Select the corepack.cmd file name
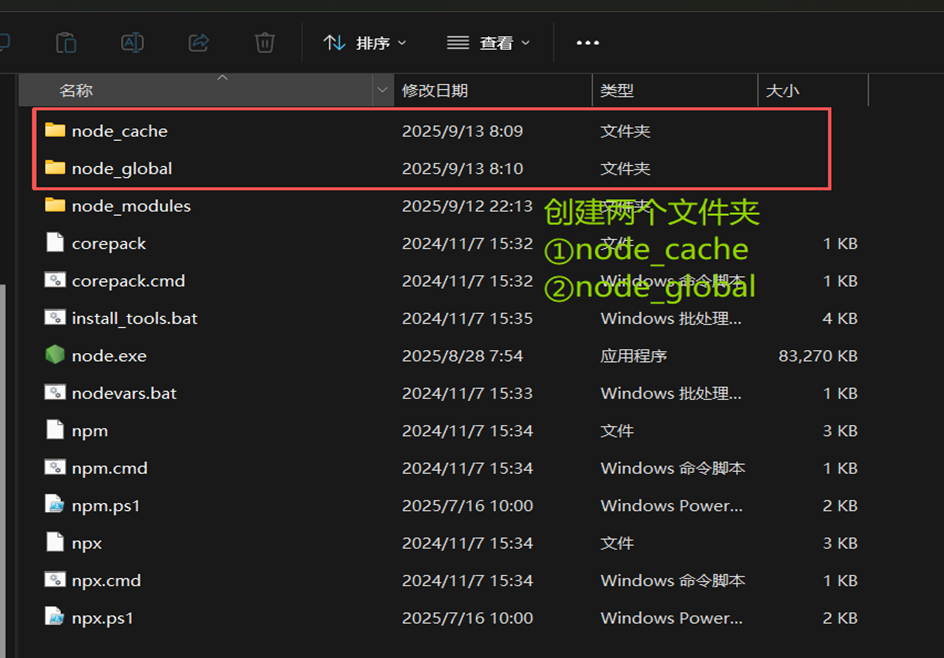The width and height of the screenshot is (944, 658). tap(128, 281)
